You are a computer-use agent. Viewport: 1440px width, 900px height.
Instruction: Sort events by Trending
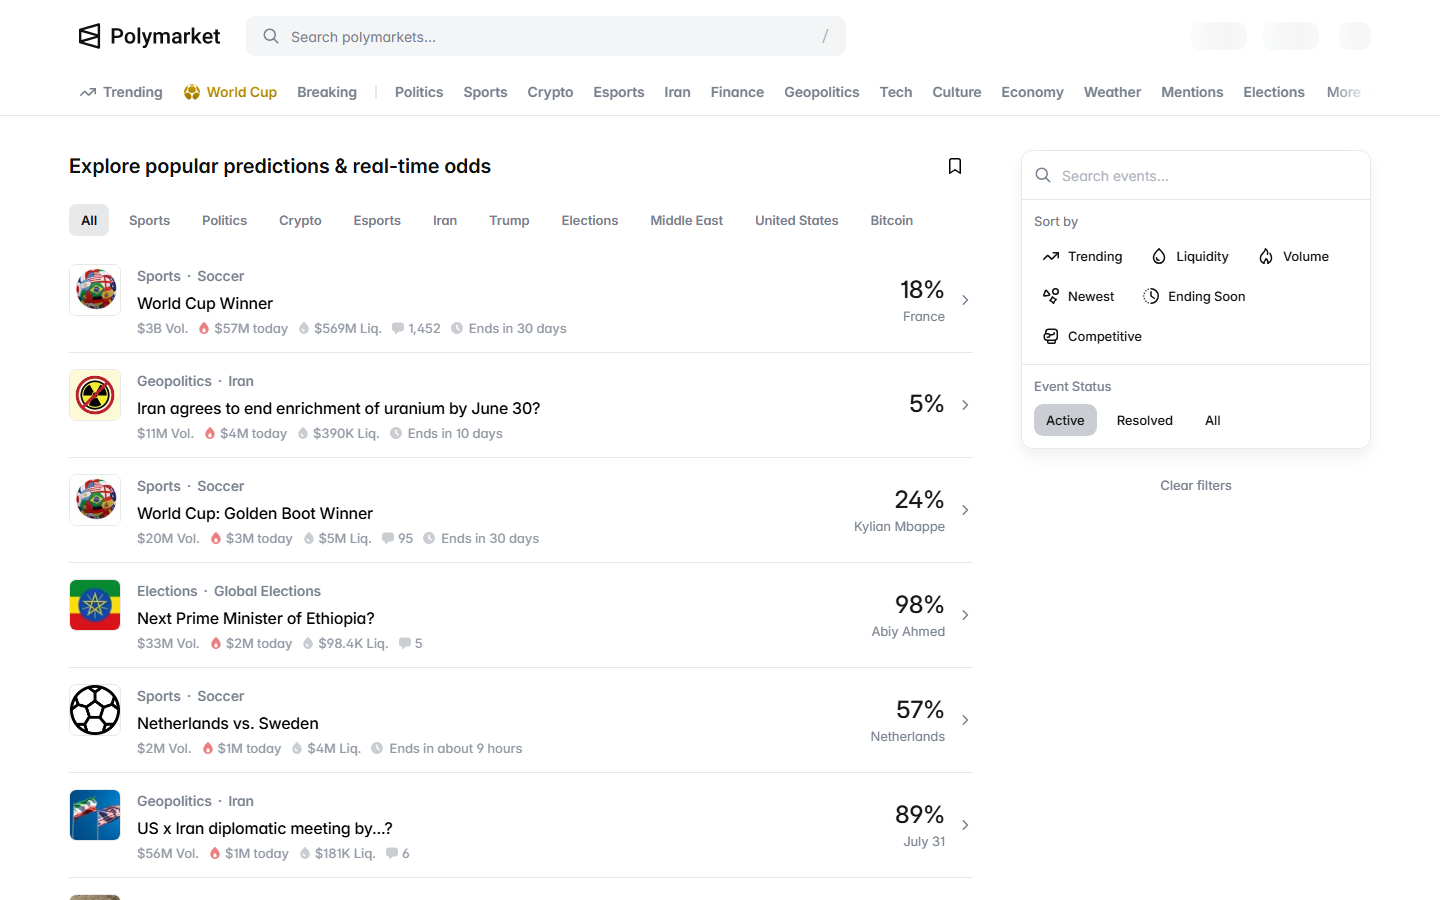(x=1082, y=256)
